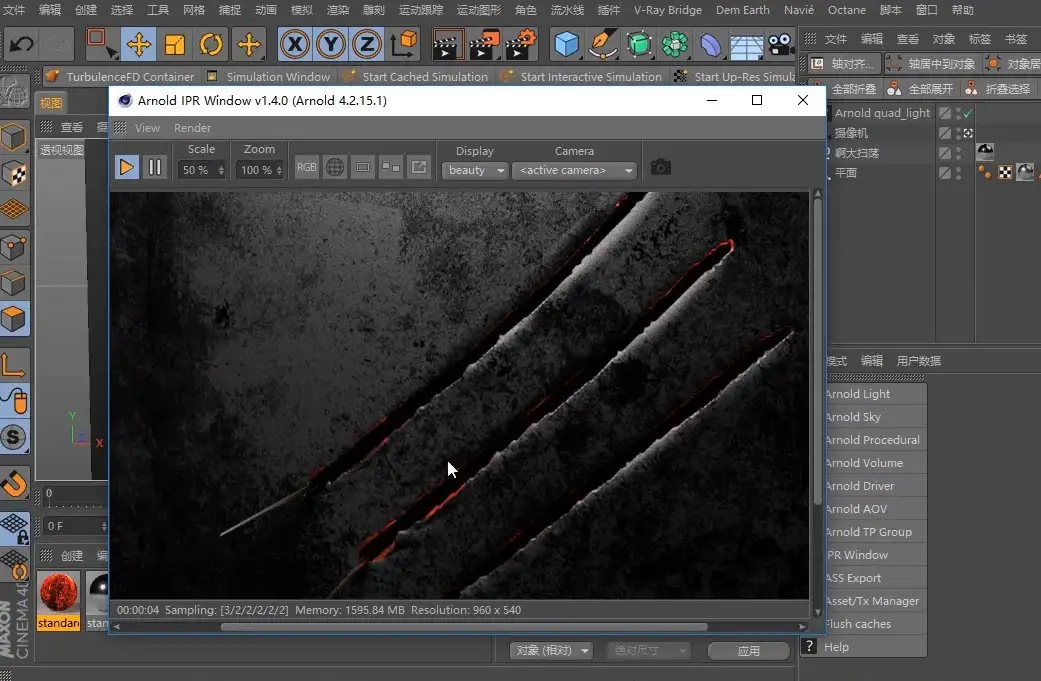The height and width of the screenshot is (681, 1041).
Task: Click the coordinate system icon
Action: pyautogui.click(x=404, y=44)
